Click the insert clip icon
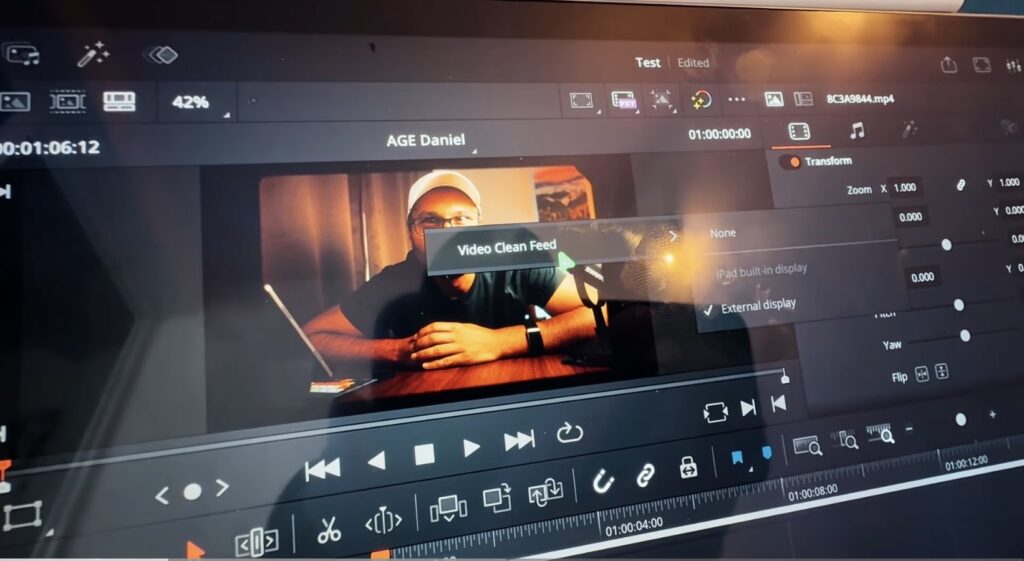Viewport: 1024px width, 561px height. pyautogui.click(x=449, y=508)
